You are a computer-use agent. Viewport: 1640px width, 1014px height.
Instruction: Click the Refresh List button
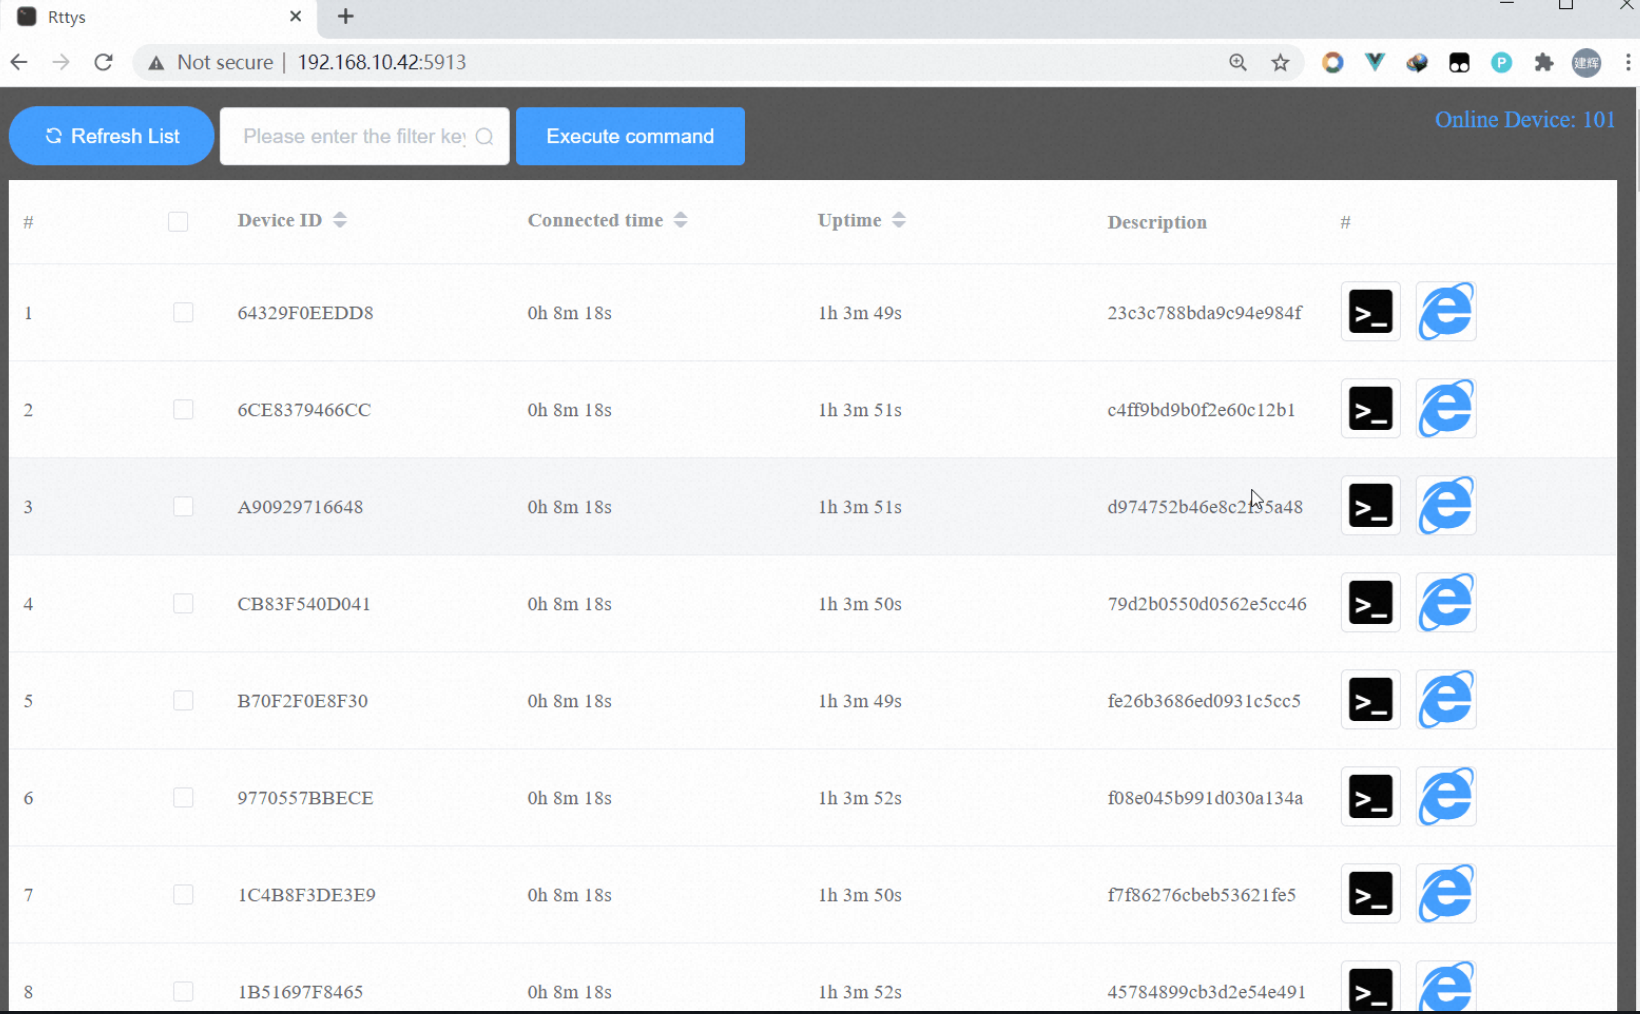point(112,136)
